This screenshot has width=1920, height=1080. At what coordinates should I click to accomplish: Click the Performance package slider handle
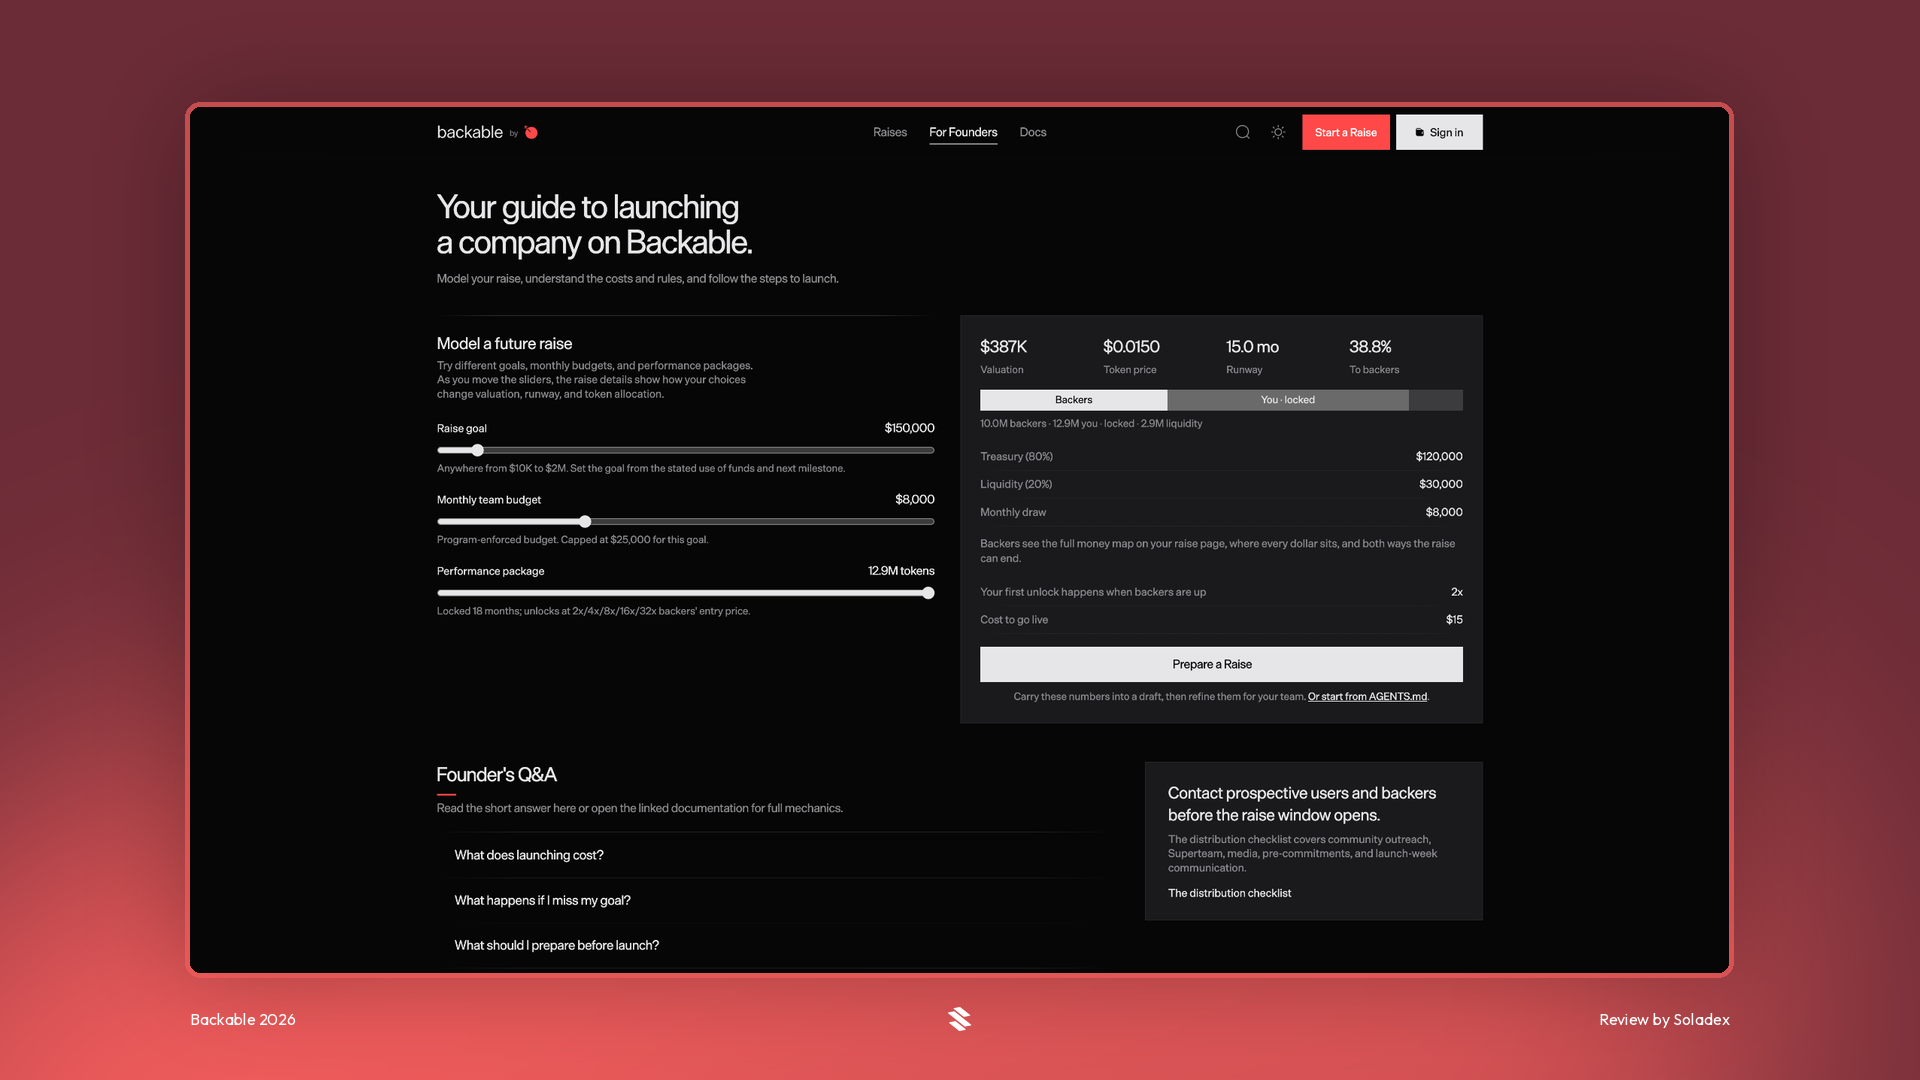pos(928,593)
